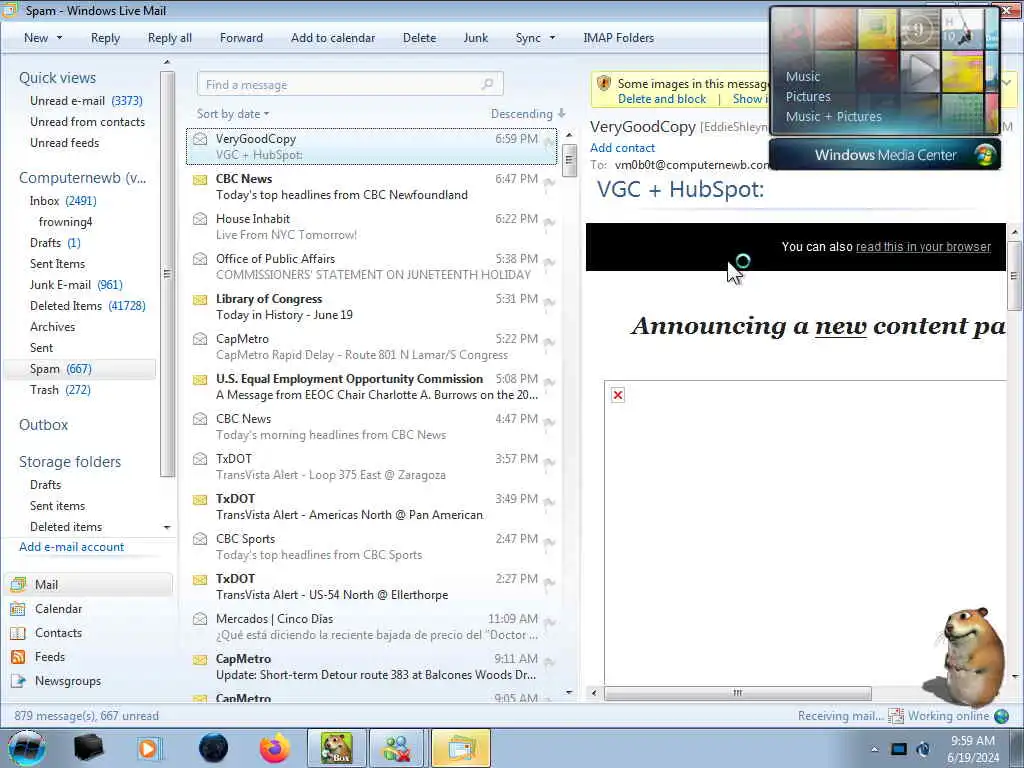The width and height of the screenshot is (1024, 768).
Task: Click the message list vertical scrollbar thumb
Action: pyautogui.click(x=569, y=160)
